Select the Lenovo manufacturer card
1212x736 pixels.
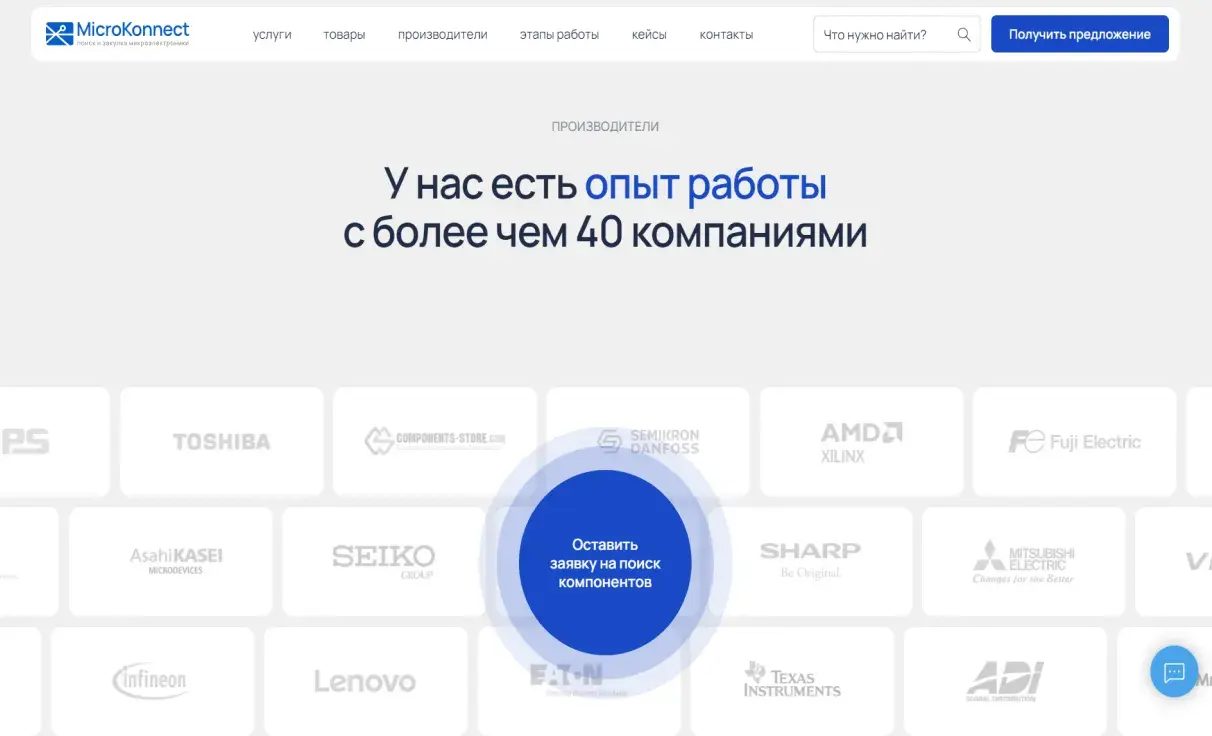(x=365, y=681)
